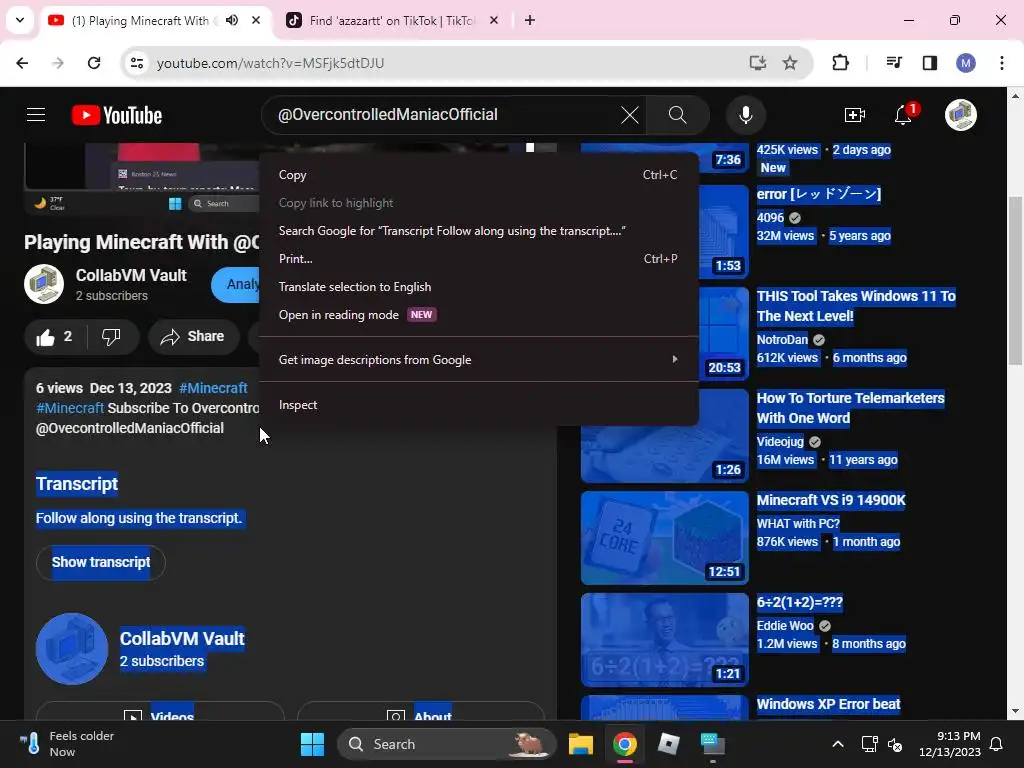Clear the YouTube search box text
The height and width of the screenshot is (768, 1024).
[x=630, y=115]
